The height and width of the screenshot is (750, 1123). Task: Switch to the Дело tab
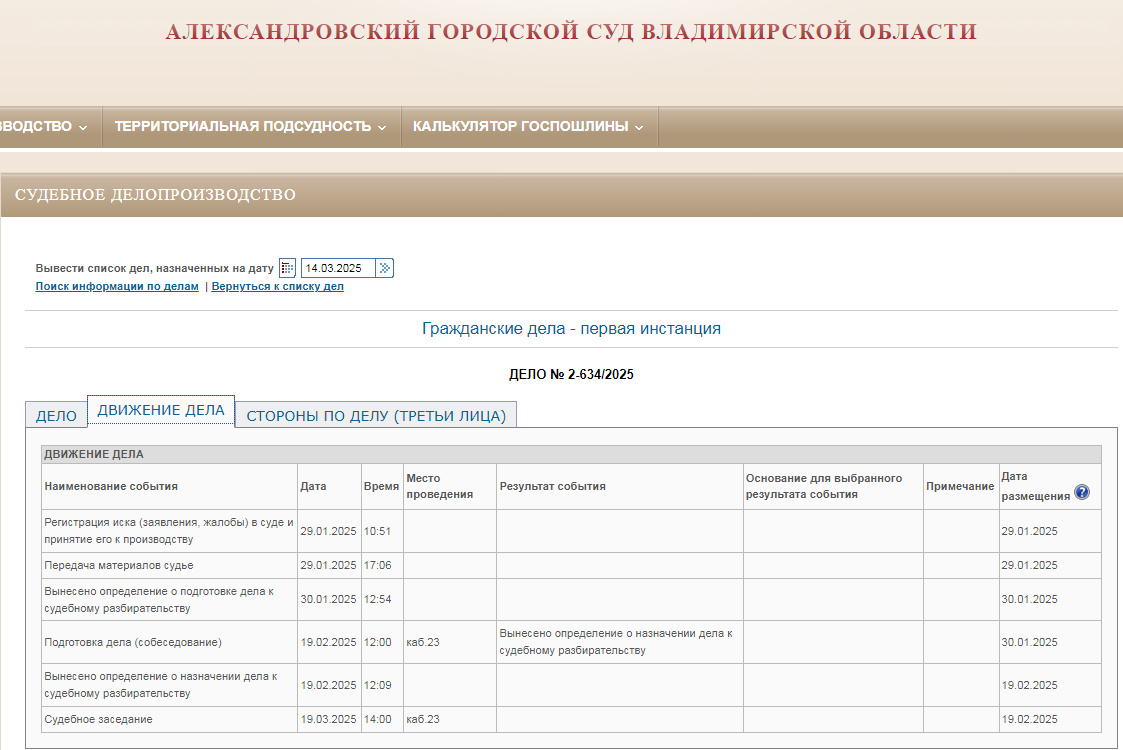tap(57, 415)
